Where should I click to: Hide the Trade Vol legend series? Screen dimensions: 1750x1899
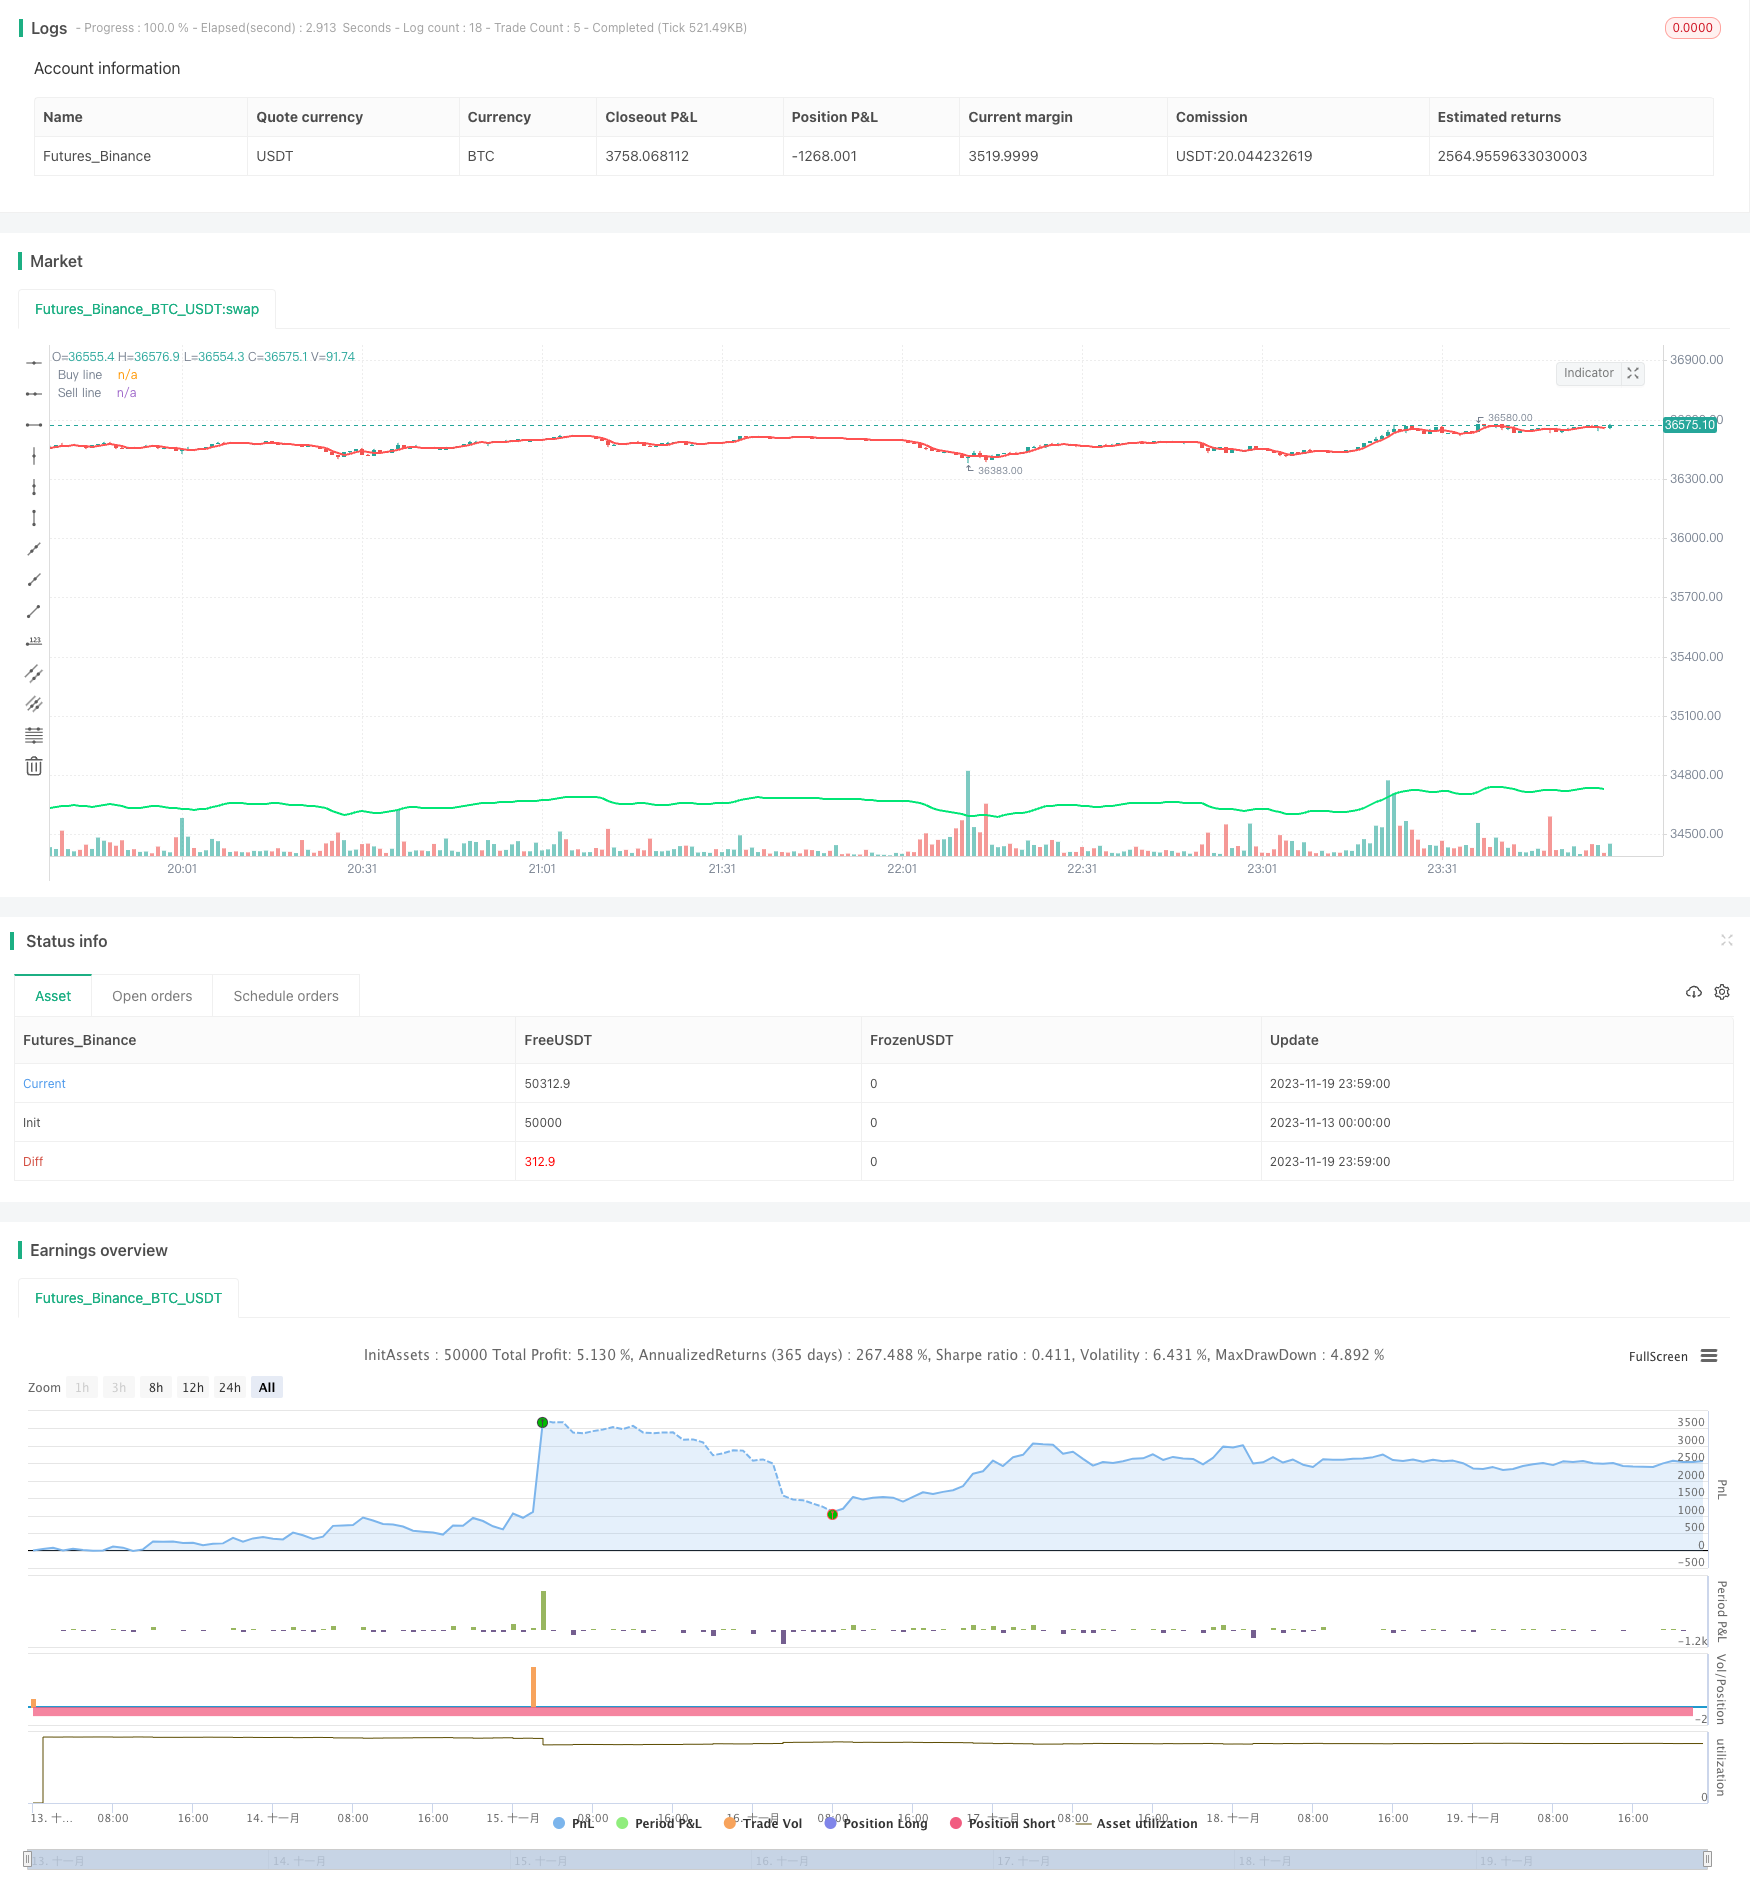point(763,1823)
